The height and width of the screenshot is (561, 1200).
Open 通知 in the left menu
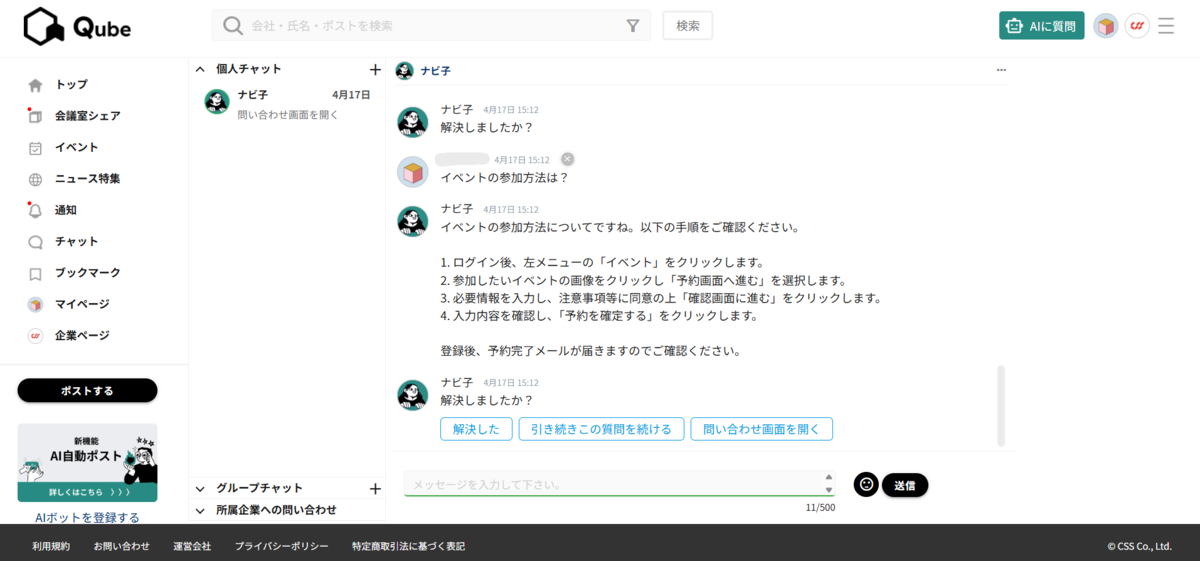pyautogui.click(x=65, y=210)
